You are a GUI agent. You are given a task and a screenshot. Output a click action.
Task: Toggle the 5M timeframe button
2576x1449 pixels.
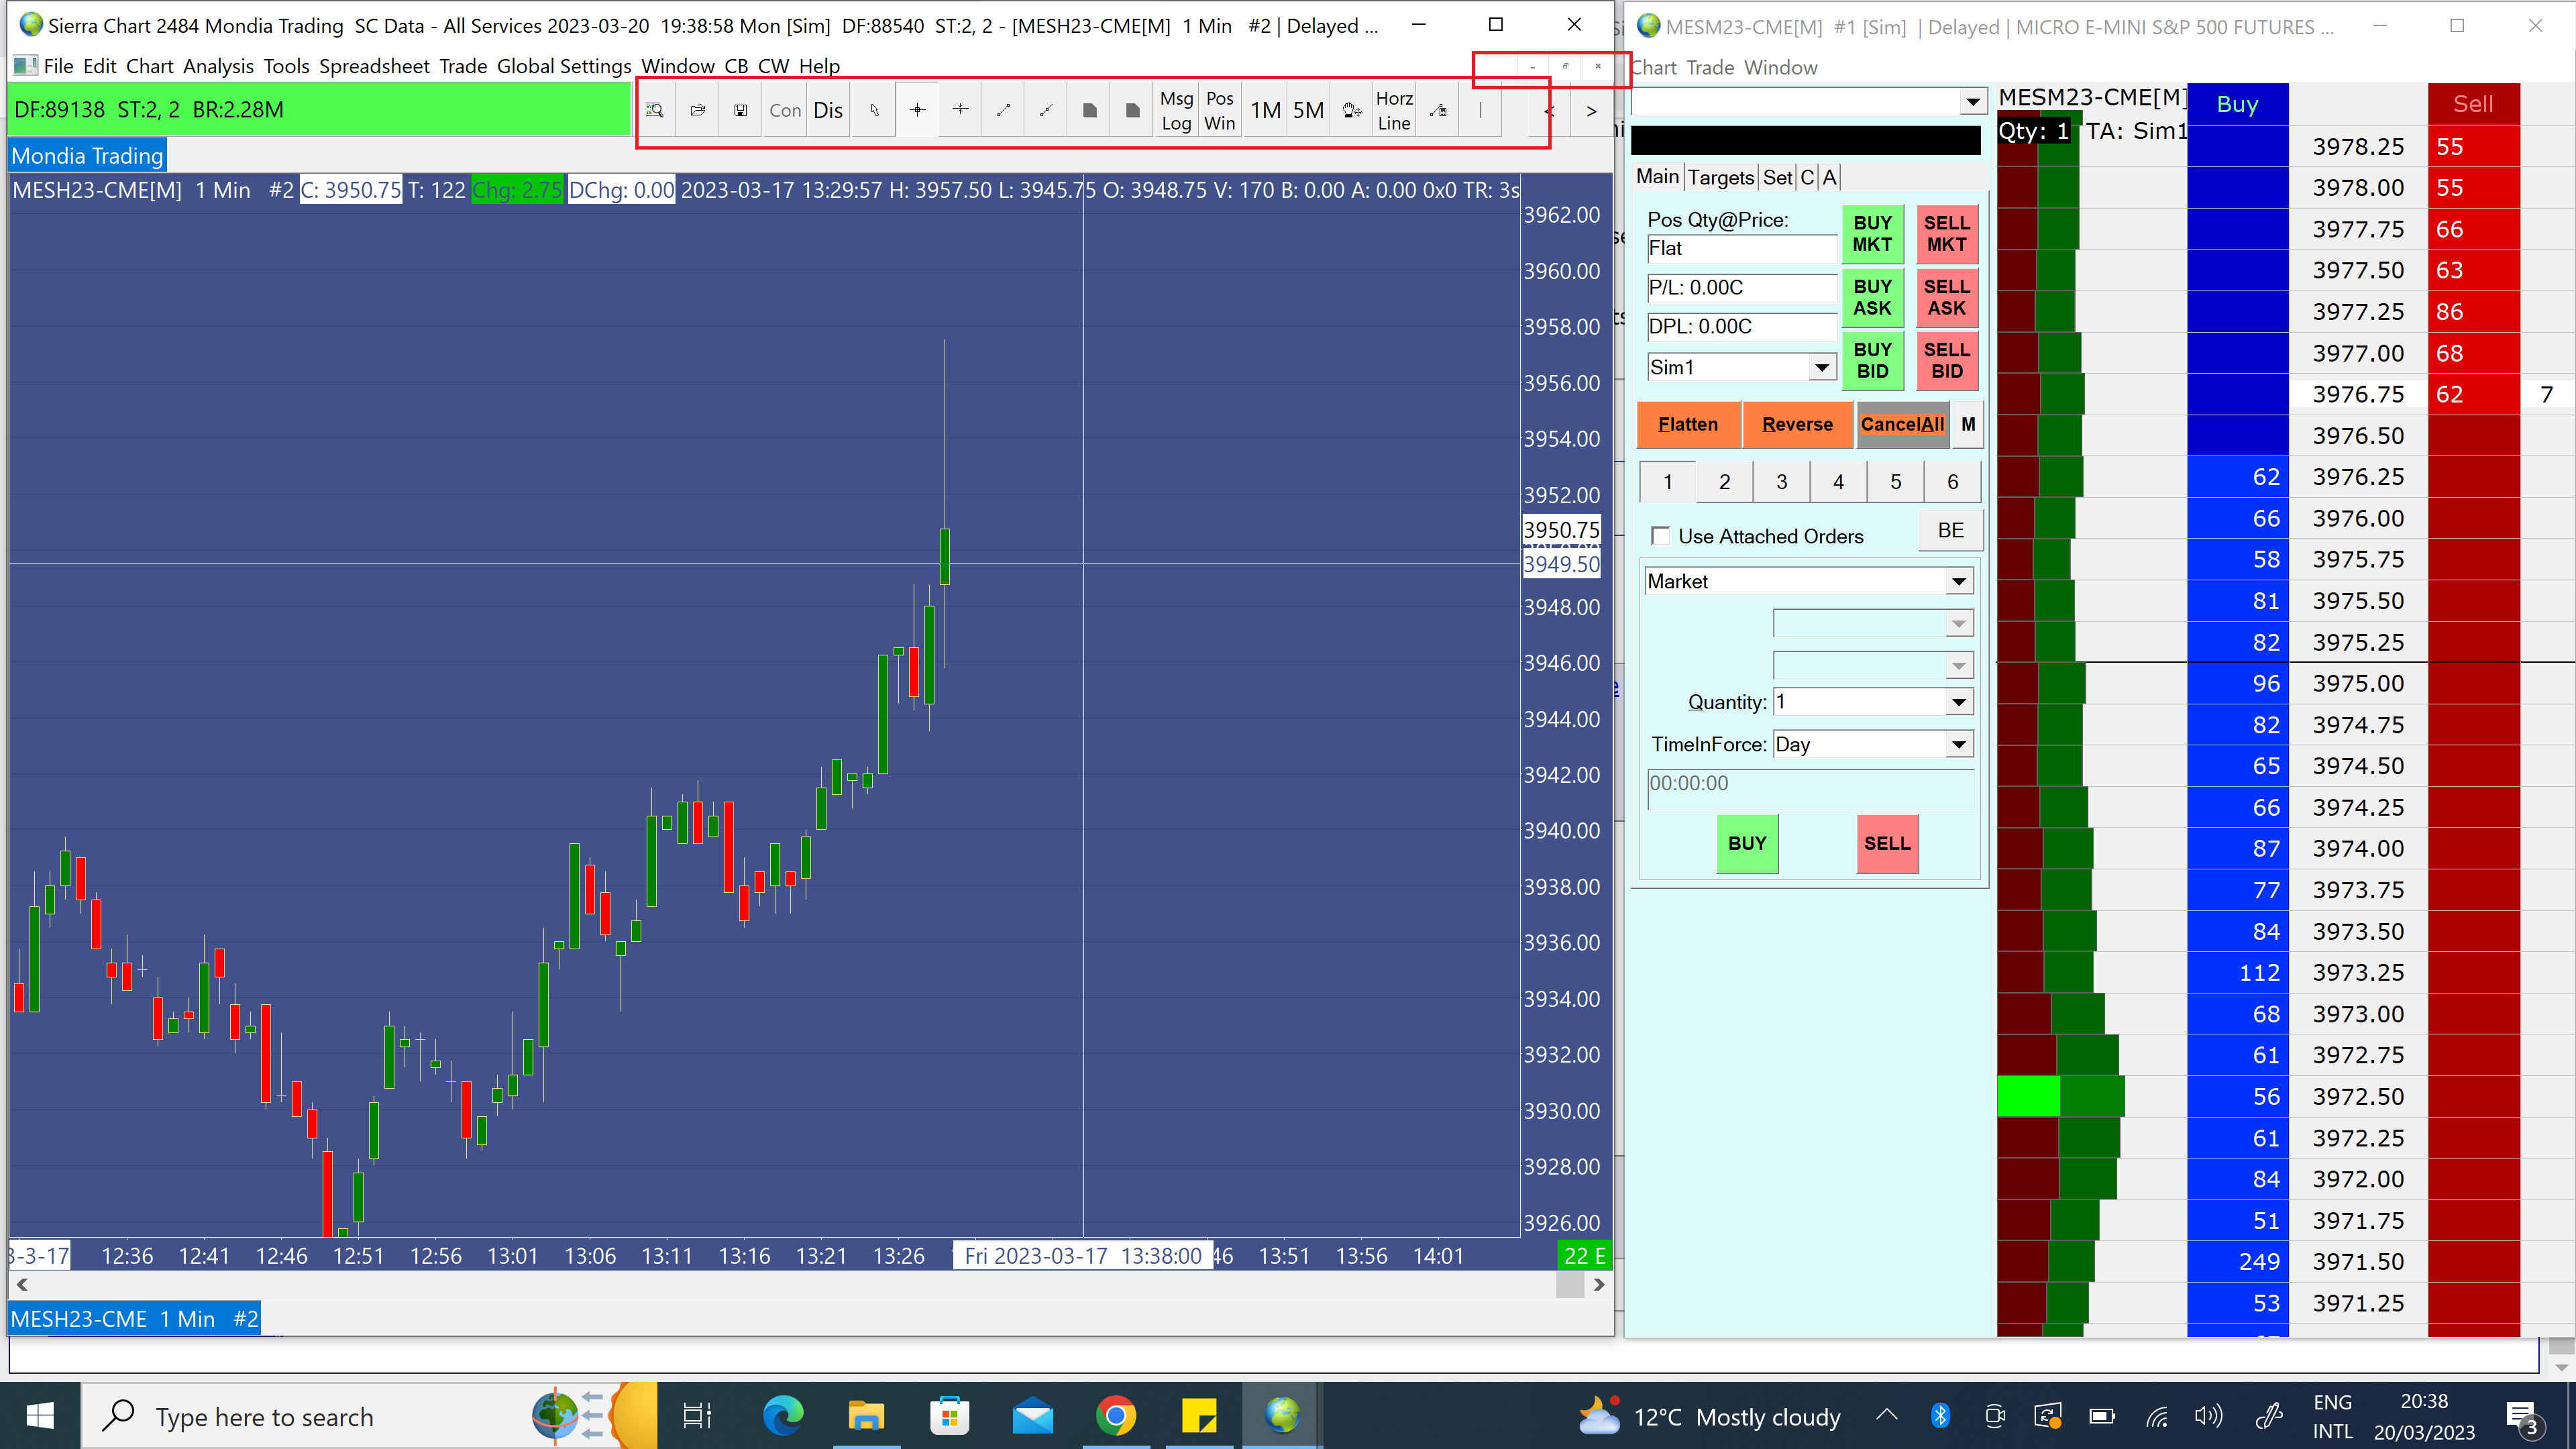click(1308, 110)
